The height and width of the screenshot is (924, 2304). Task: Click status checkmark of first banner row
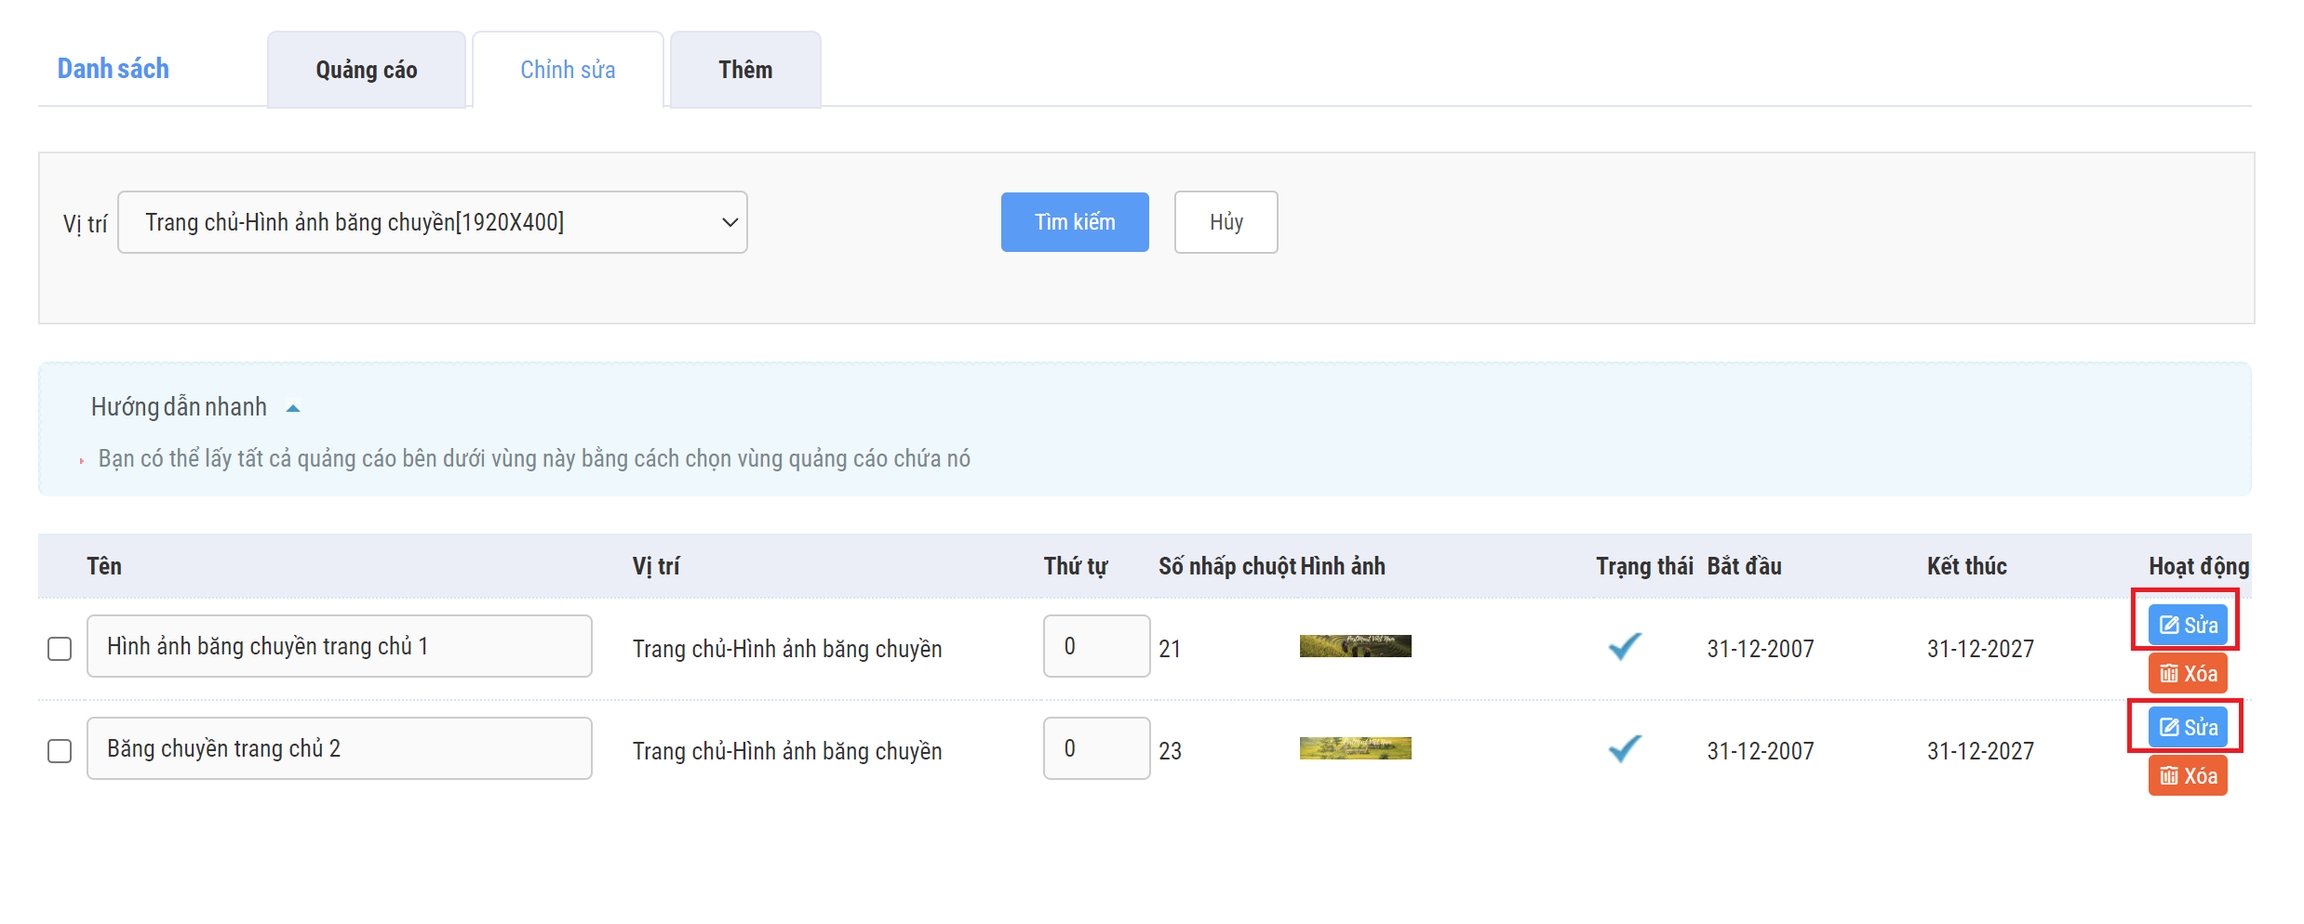coord(1625,647)
